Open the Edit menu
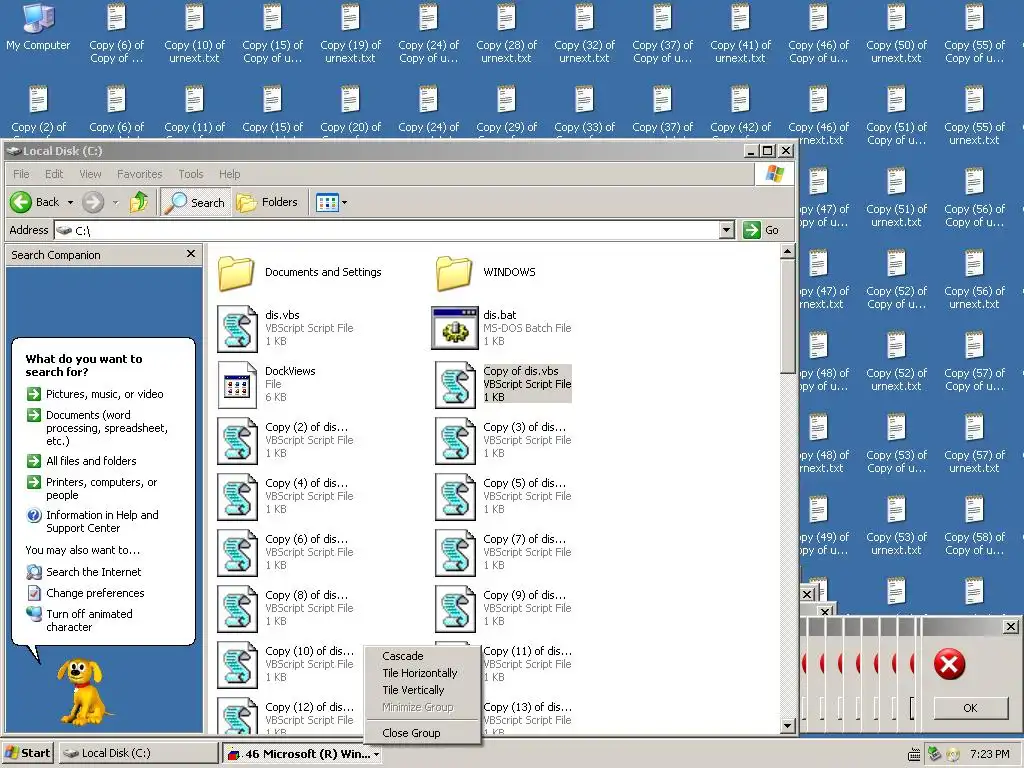Viewport: 1024px width, 768px height. (x=54, y=174)
